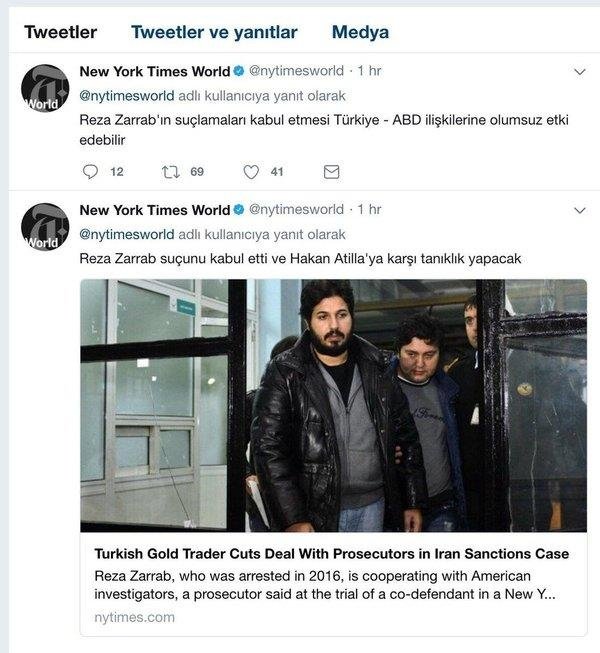
Task: Click the reply icon on first tweet
Action: click(x=90, y=172)
